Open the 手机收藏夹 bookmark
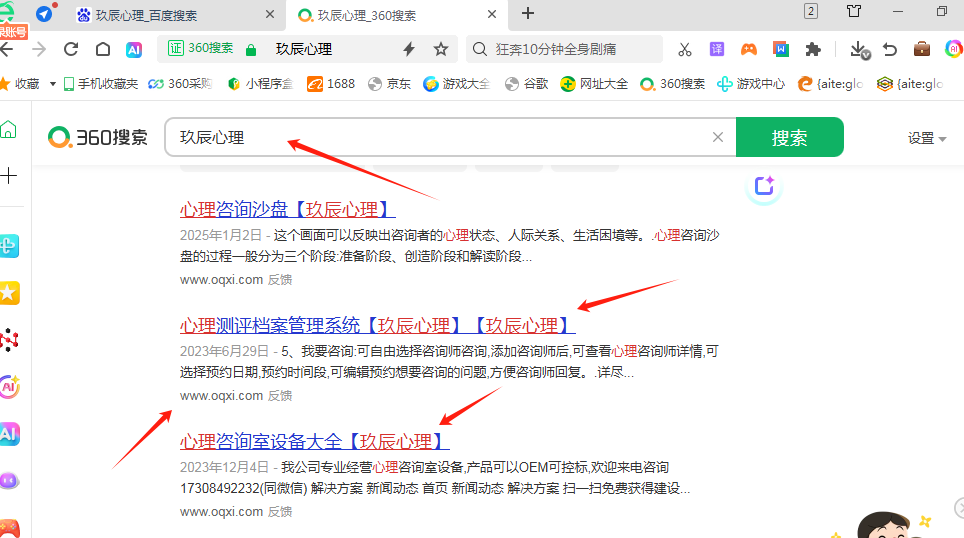 pyautogui.click(x=101, y=84)
